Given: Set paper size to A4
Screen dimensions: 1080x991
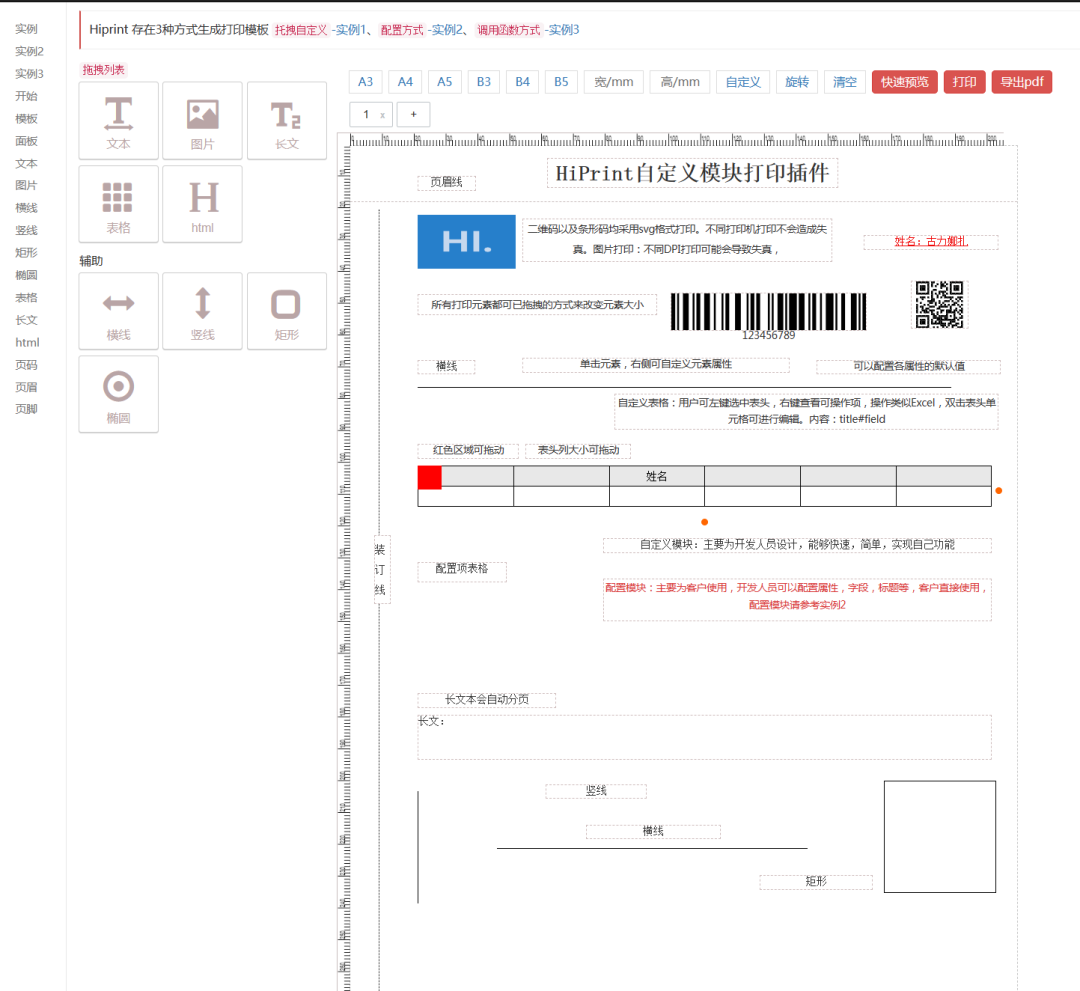Looking at the screenshot, I should click(x=405, y=82).
